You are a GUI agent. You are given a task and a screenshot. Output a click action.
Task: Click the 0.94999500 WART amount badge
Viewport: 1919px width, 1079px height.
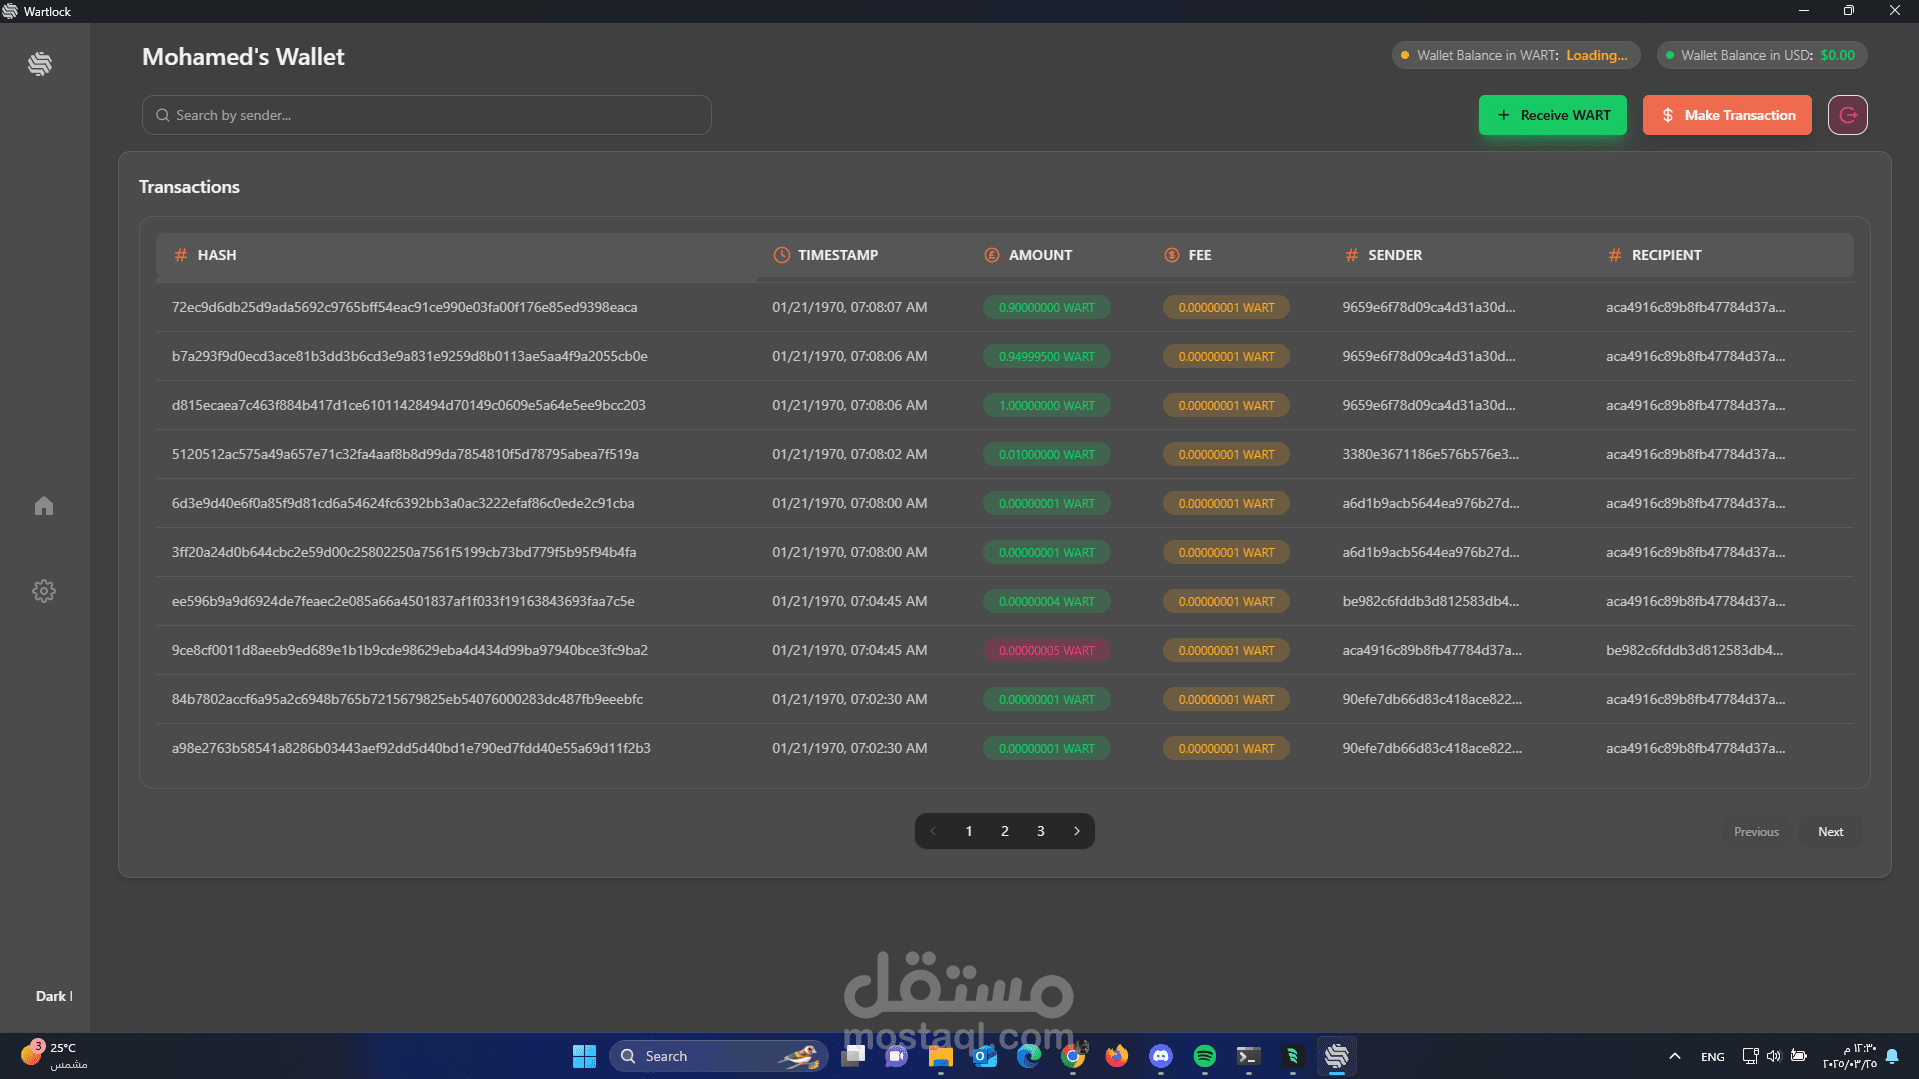(x=1046, y=356)
